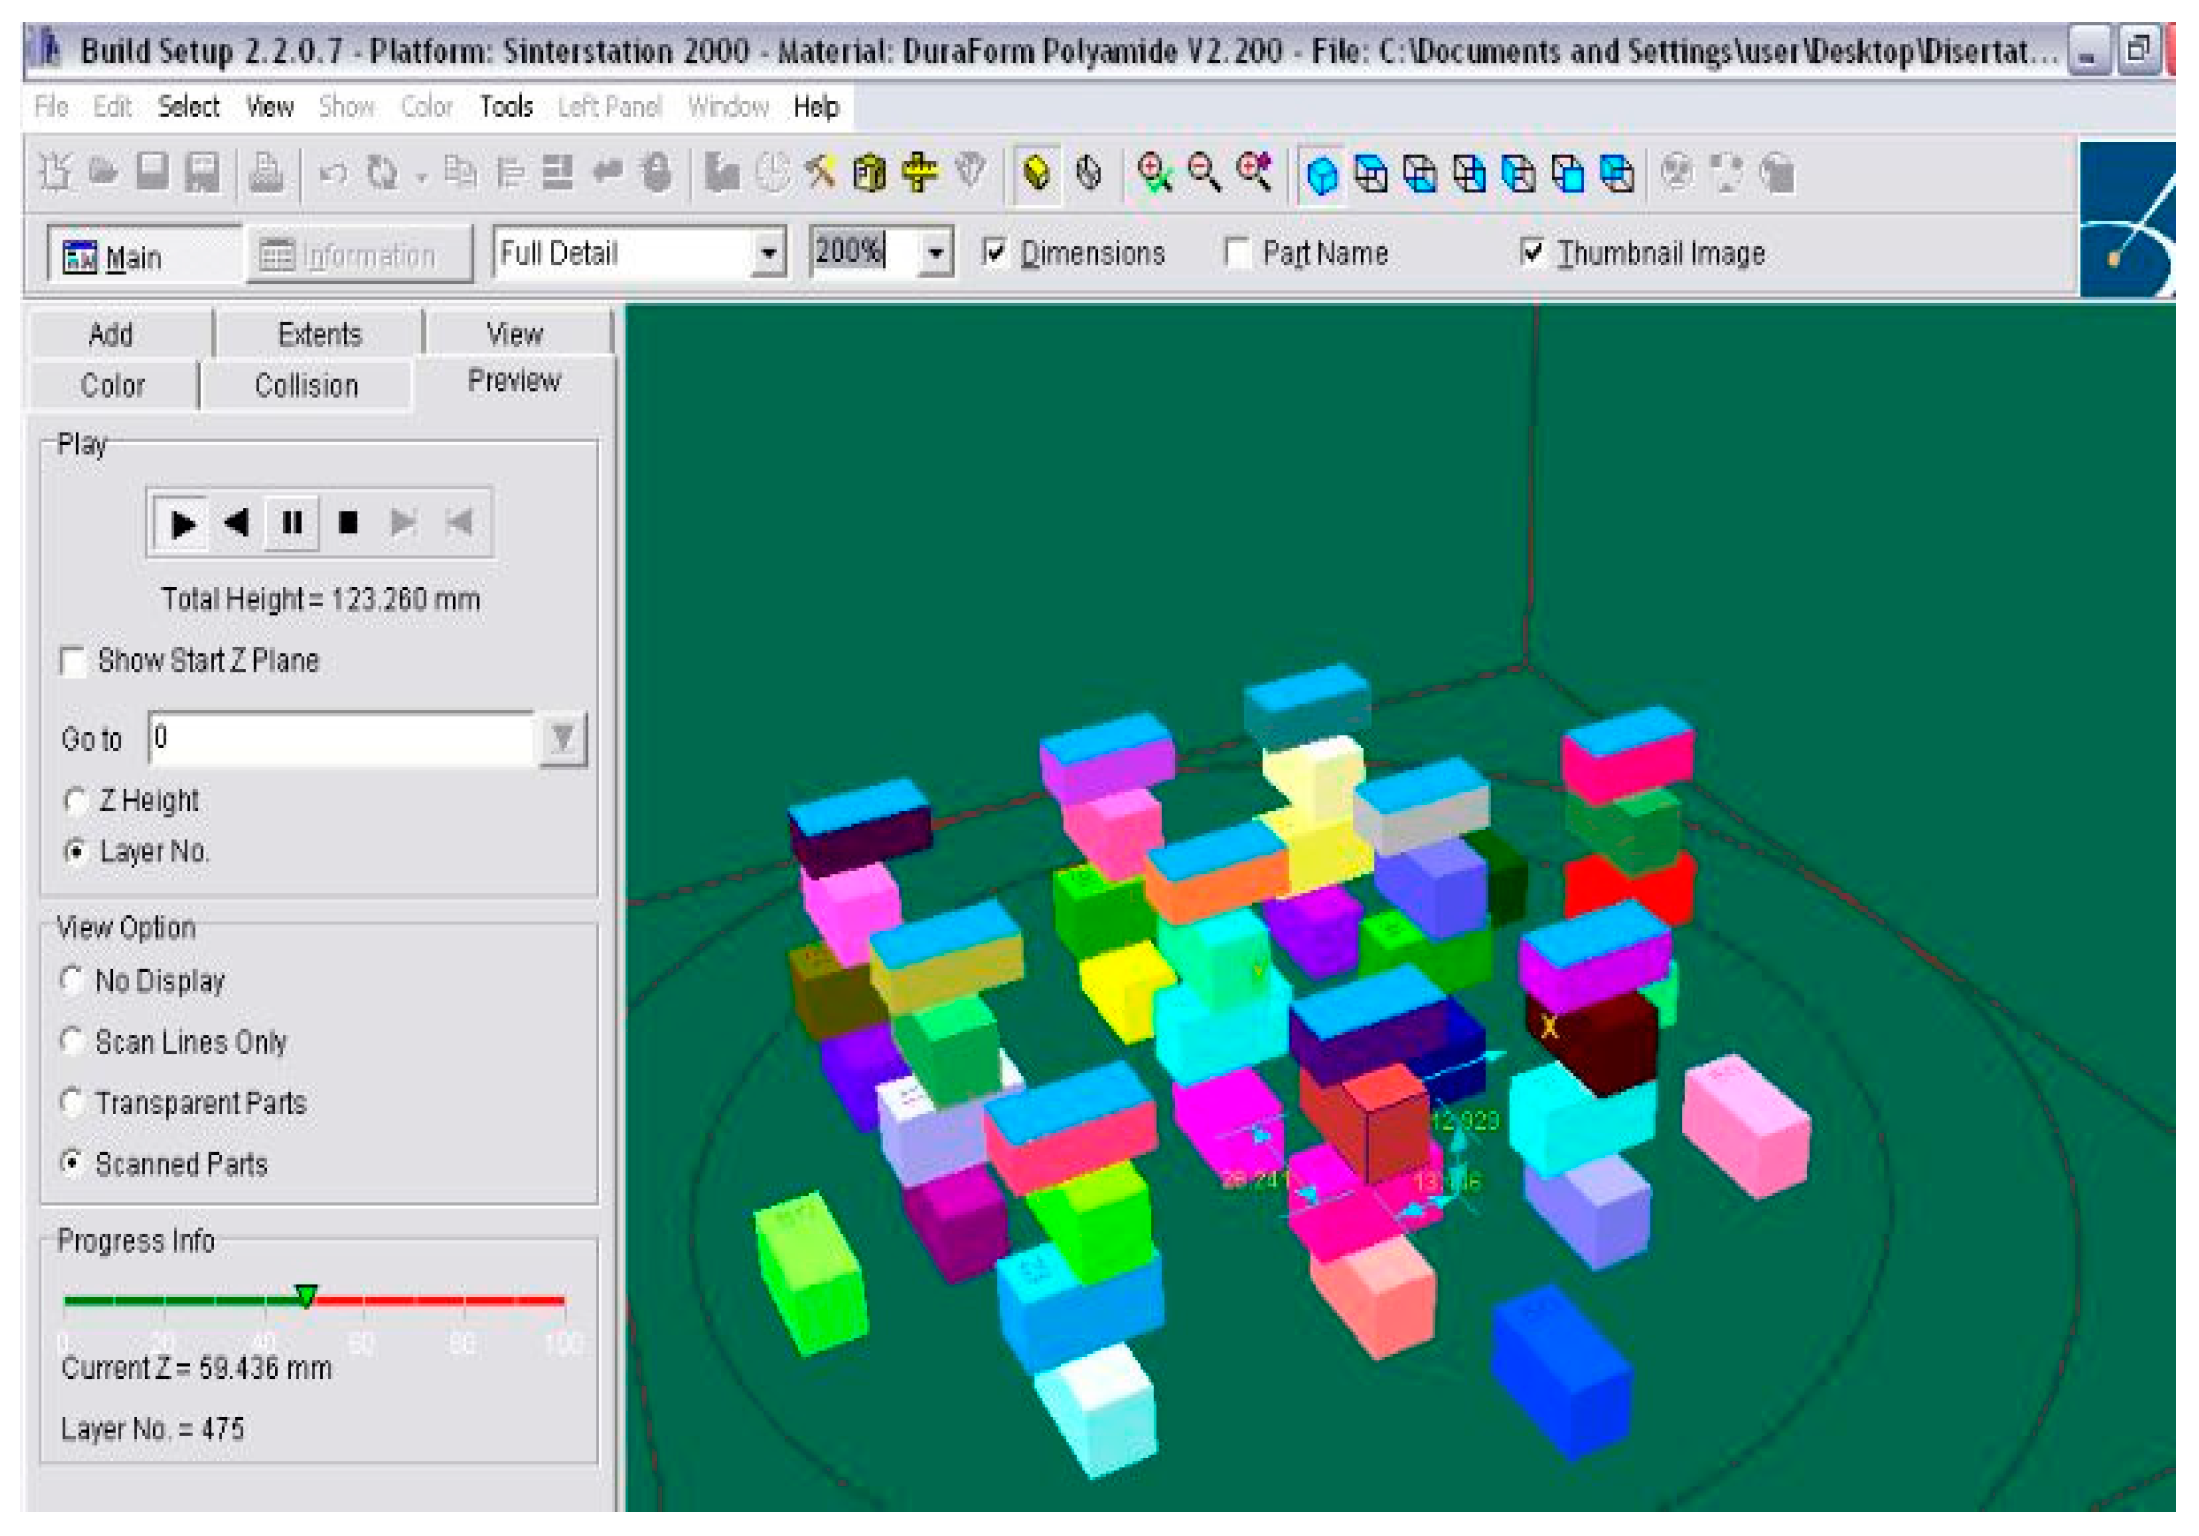Open the Tools menu

pyautogui.click(x=506, y=106)
